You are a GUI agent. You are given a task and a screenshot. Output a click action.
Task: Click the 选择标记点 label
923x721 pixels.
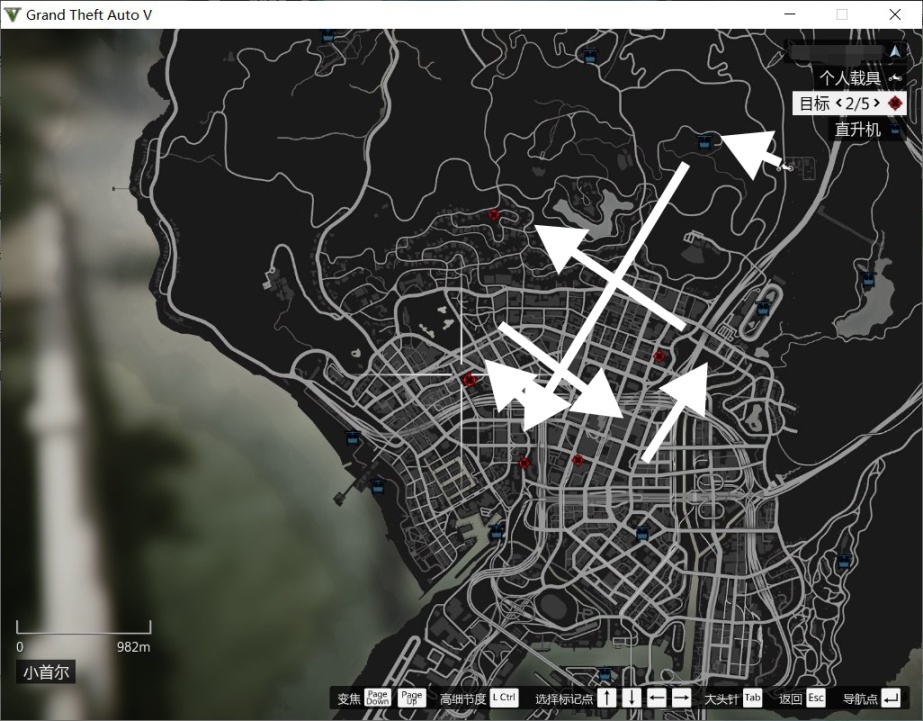564,699
